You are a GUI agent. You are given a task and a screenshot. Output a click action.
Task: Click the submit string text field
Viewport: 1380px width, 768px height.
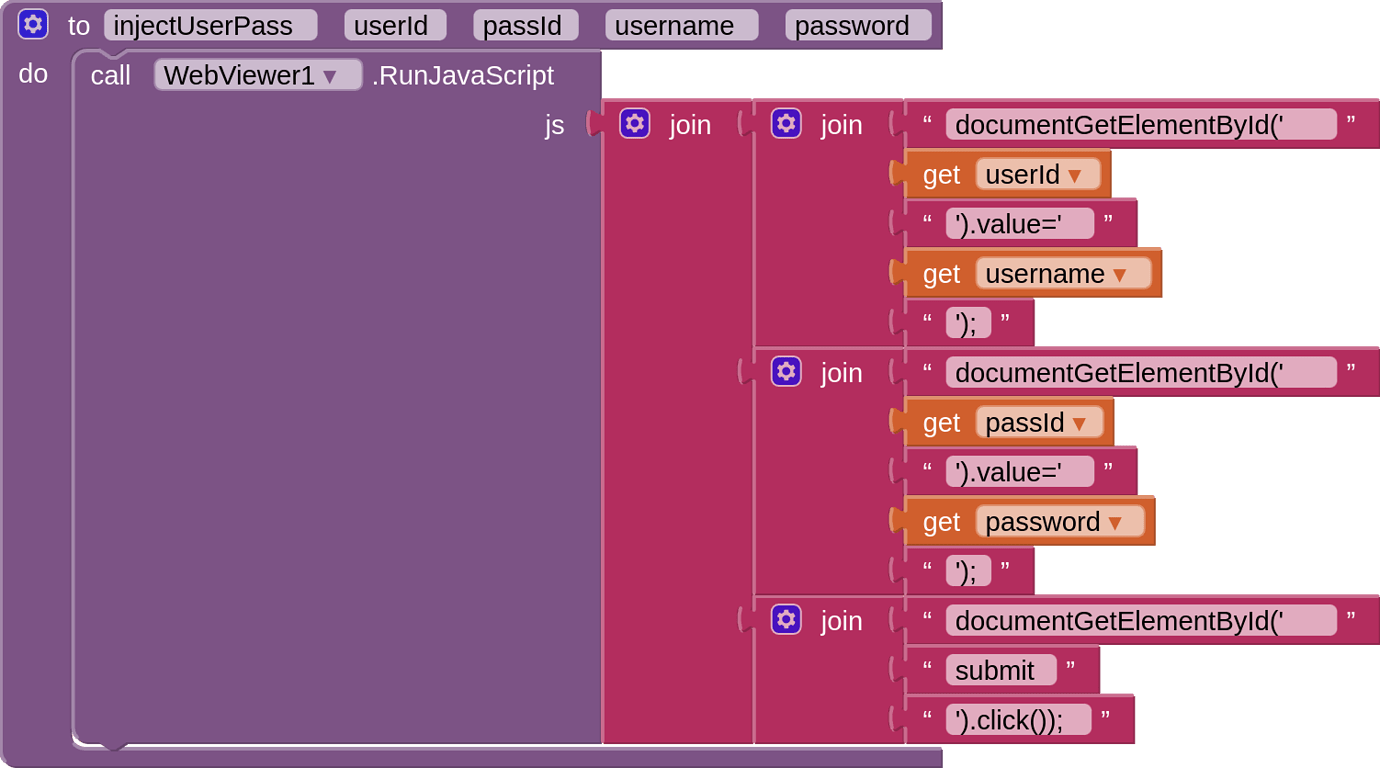[1000, 669]
